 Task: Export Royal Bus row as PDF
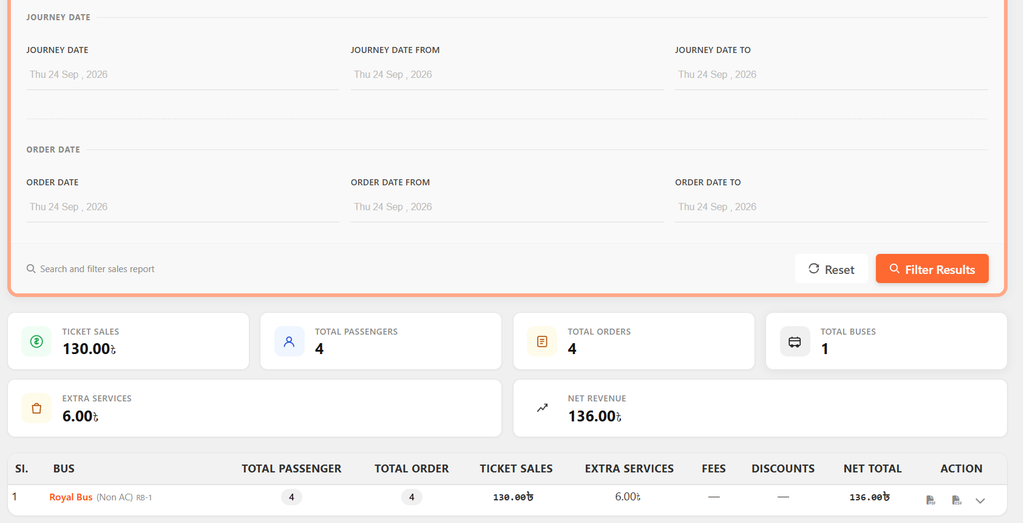coord(931,500)
